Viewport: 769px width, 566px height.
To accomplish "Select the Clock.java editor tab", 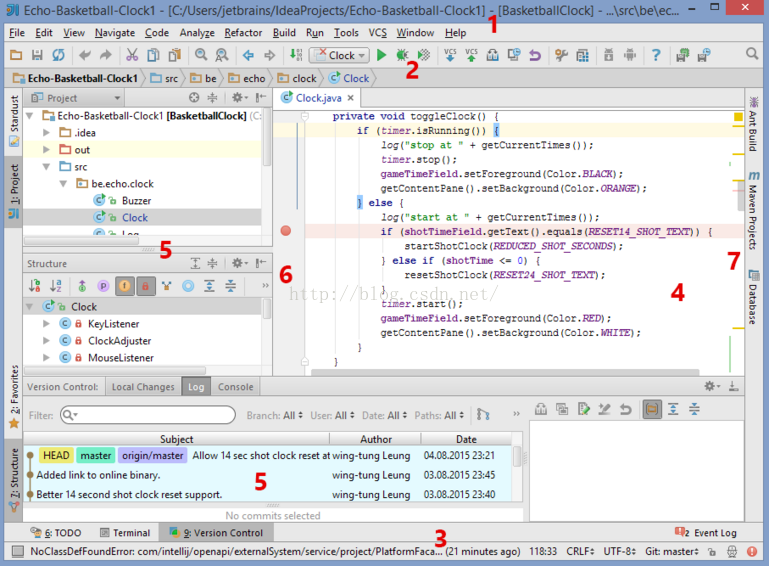I will pyautogui.click(x=317, y=98).
